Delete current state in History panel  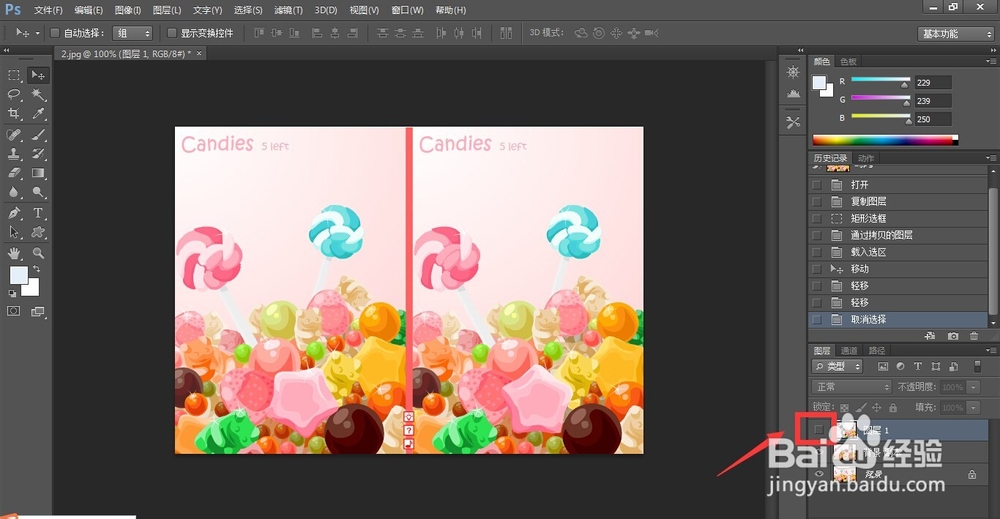(974, 336)
